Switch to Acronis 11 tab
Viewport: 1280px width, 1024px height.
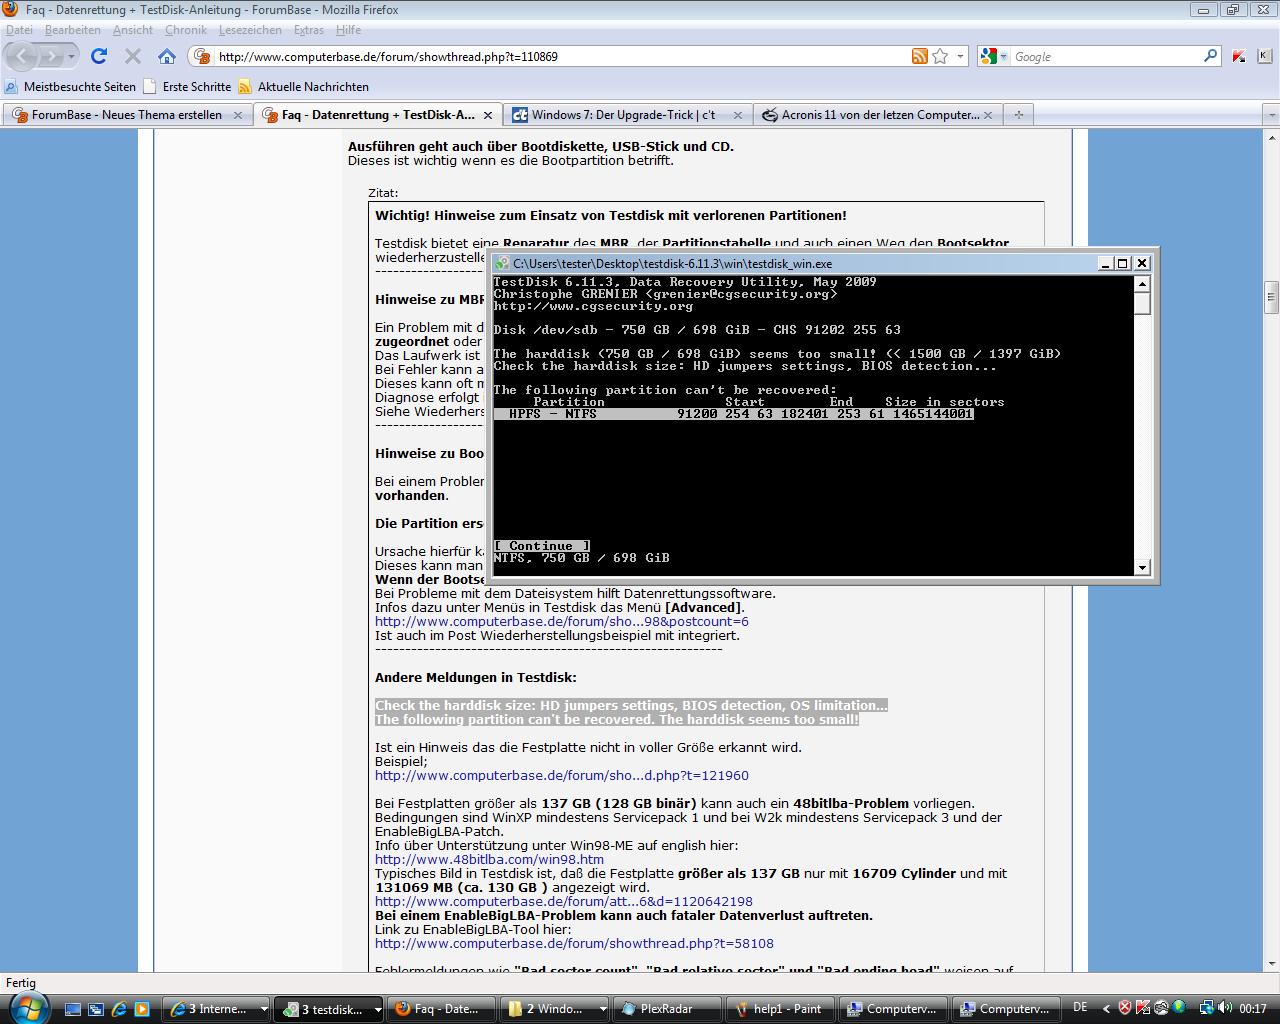[877, 115]
